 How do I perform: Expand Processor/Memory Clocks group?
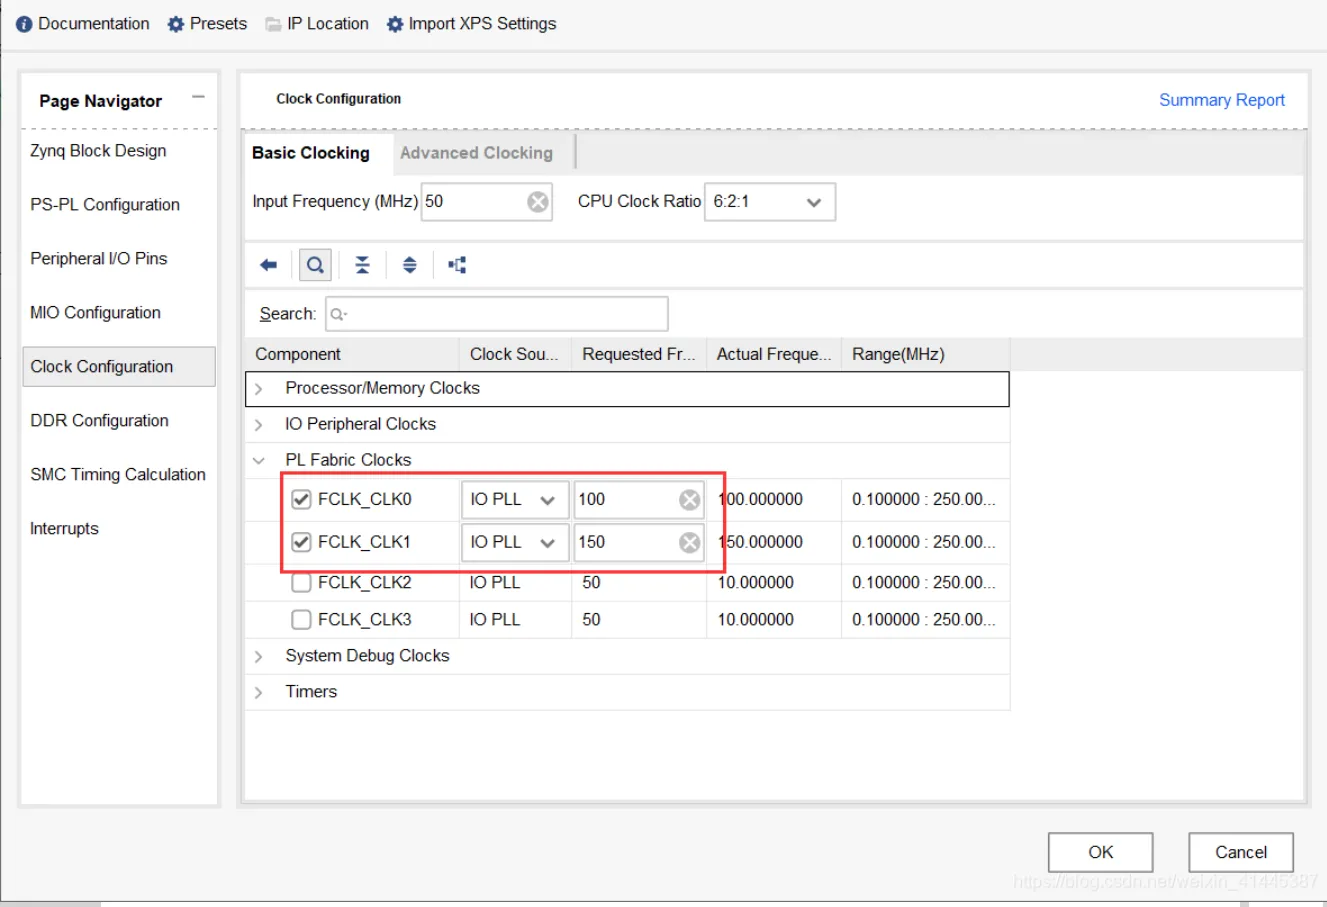click(259, 389)
